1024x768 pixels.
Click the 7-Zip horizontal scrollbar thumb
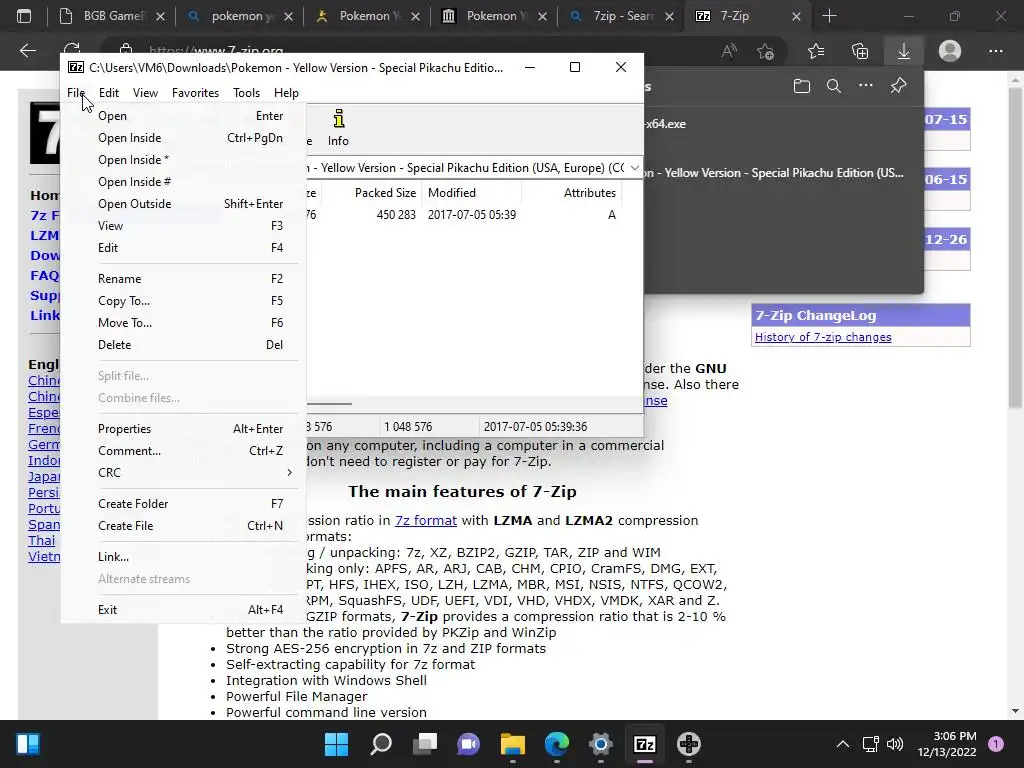point(329,404)
